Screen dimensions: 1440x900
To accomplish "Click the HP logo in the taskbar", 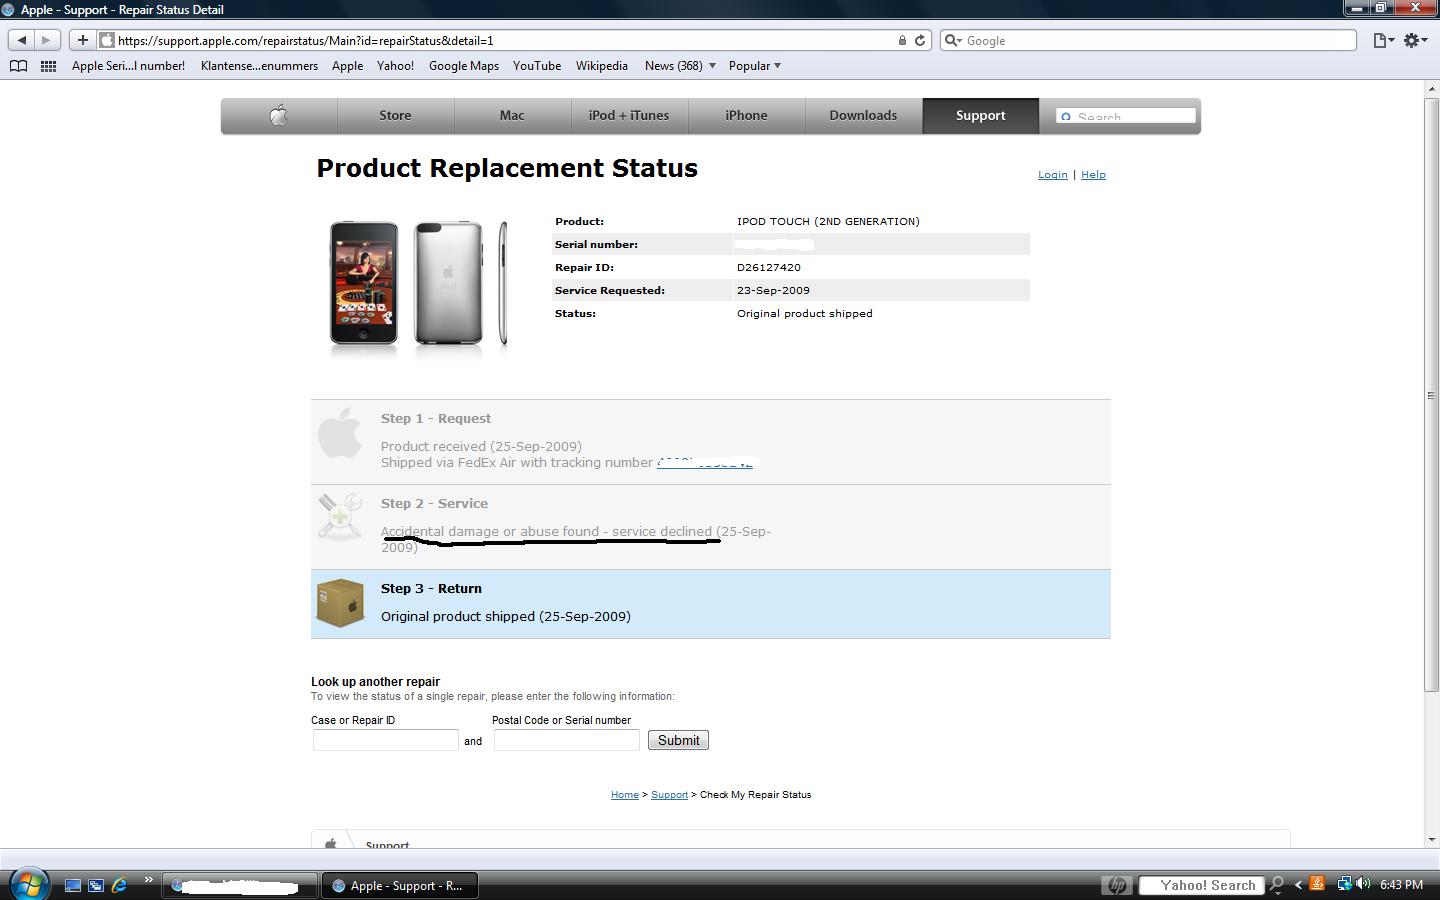I will 1117,885.
